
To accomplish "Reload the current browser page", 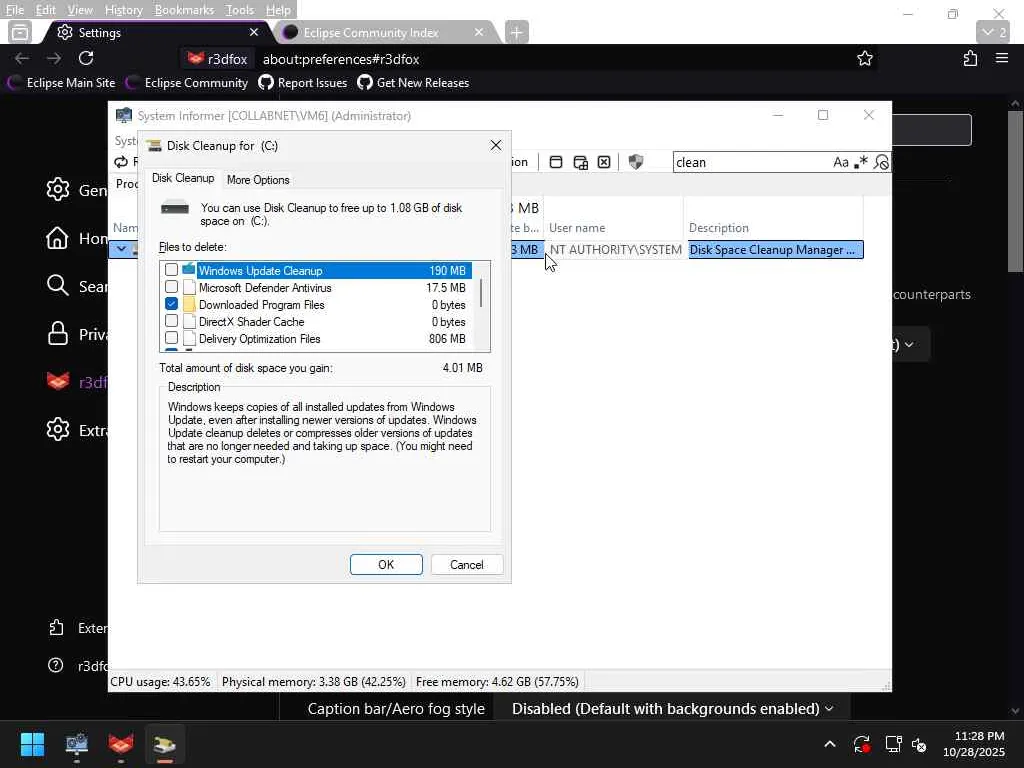I will click(x=86, y=58).
